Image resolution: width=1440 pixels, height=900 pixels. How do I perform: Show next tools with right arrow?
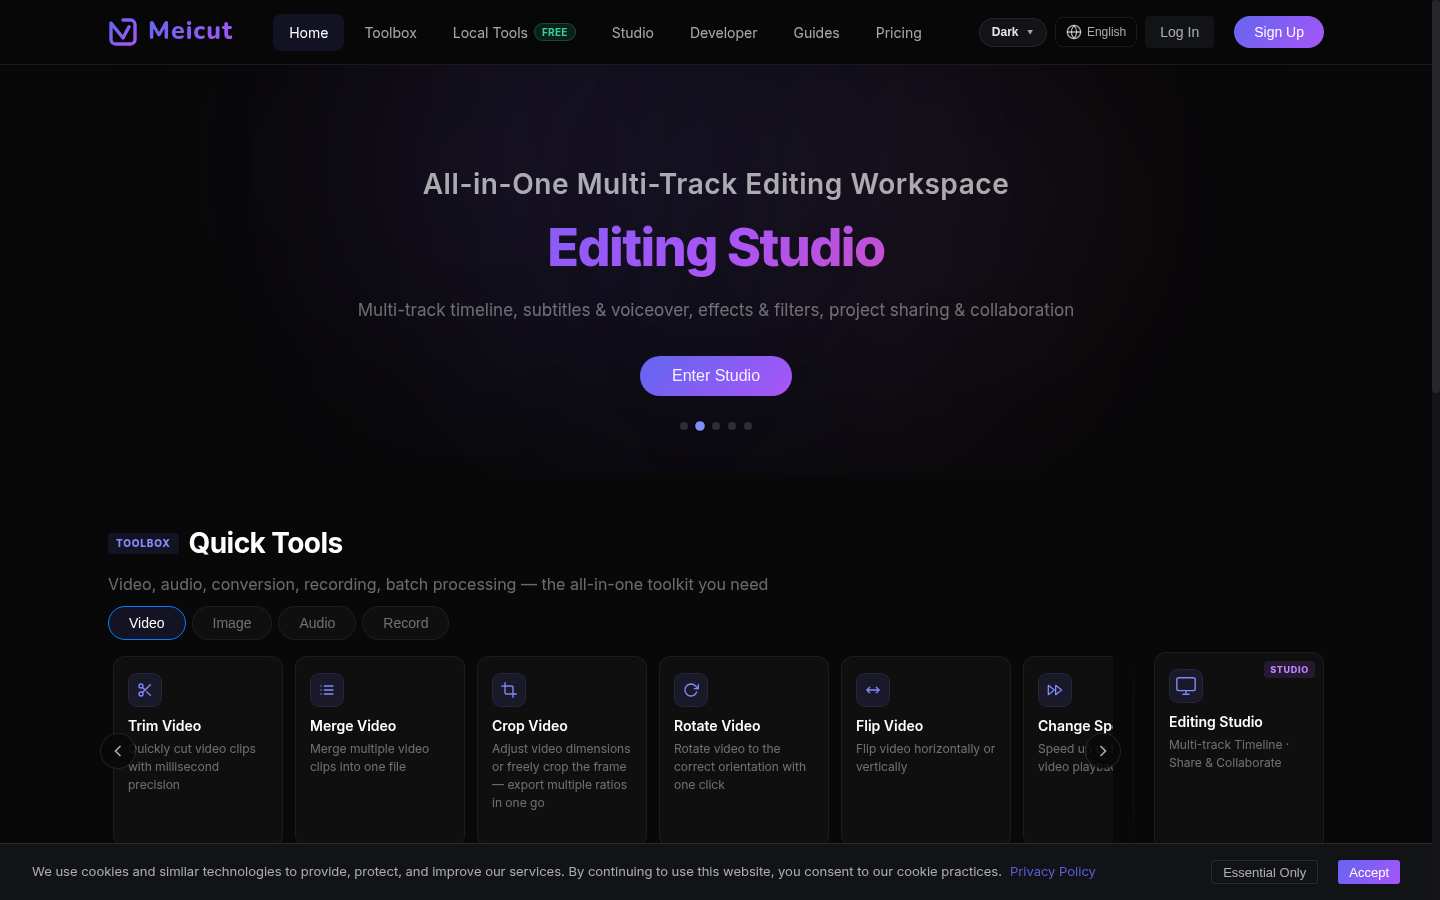(x=1103, y=751)
